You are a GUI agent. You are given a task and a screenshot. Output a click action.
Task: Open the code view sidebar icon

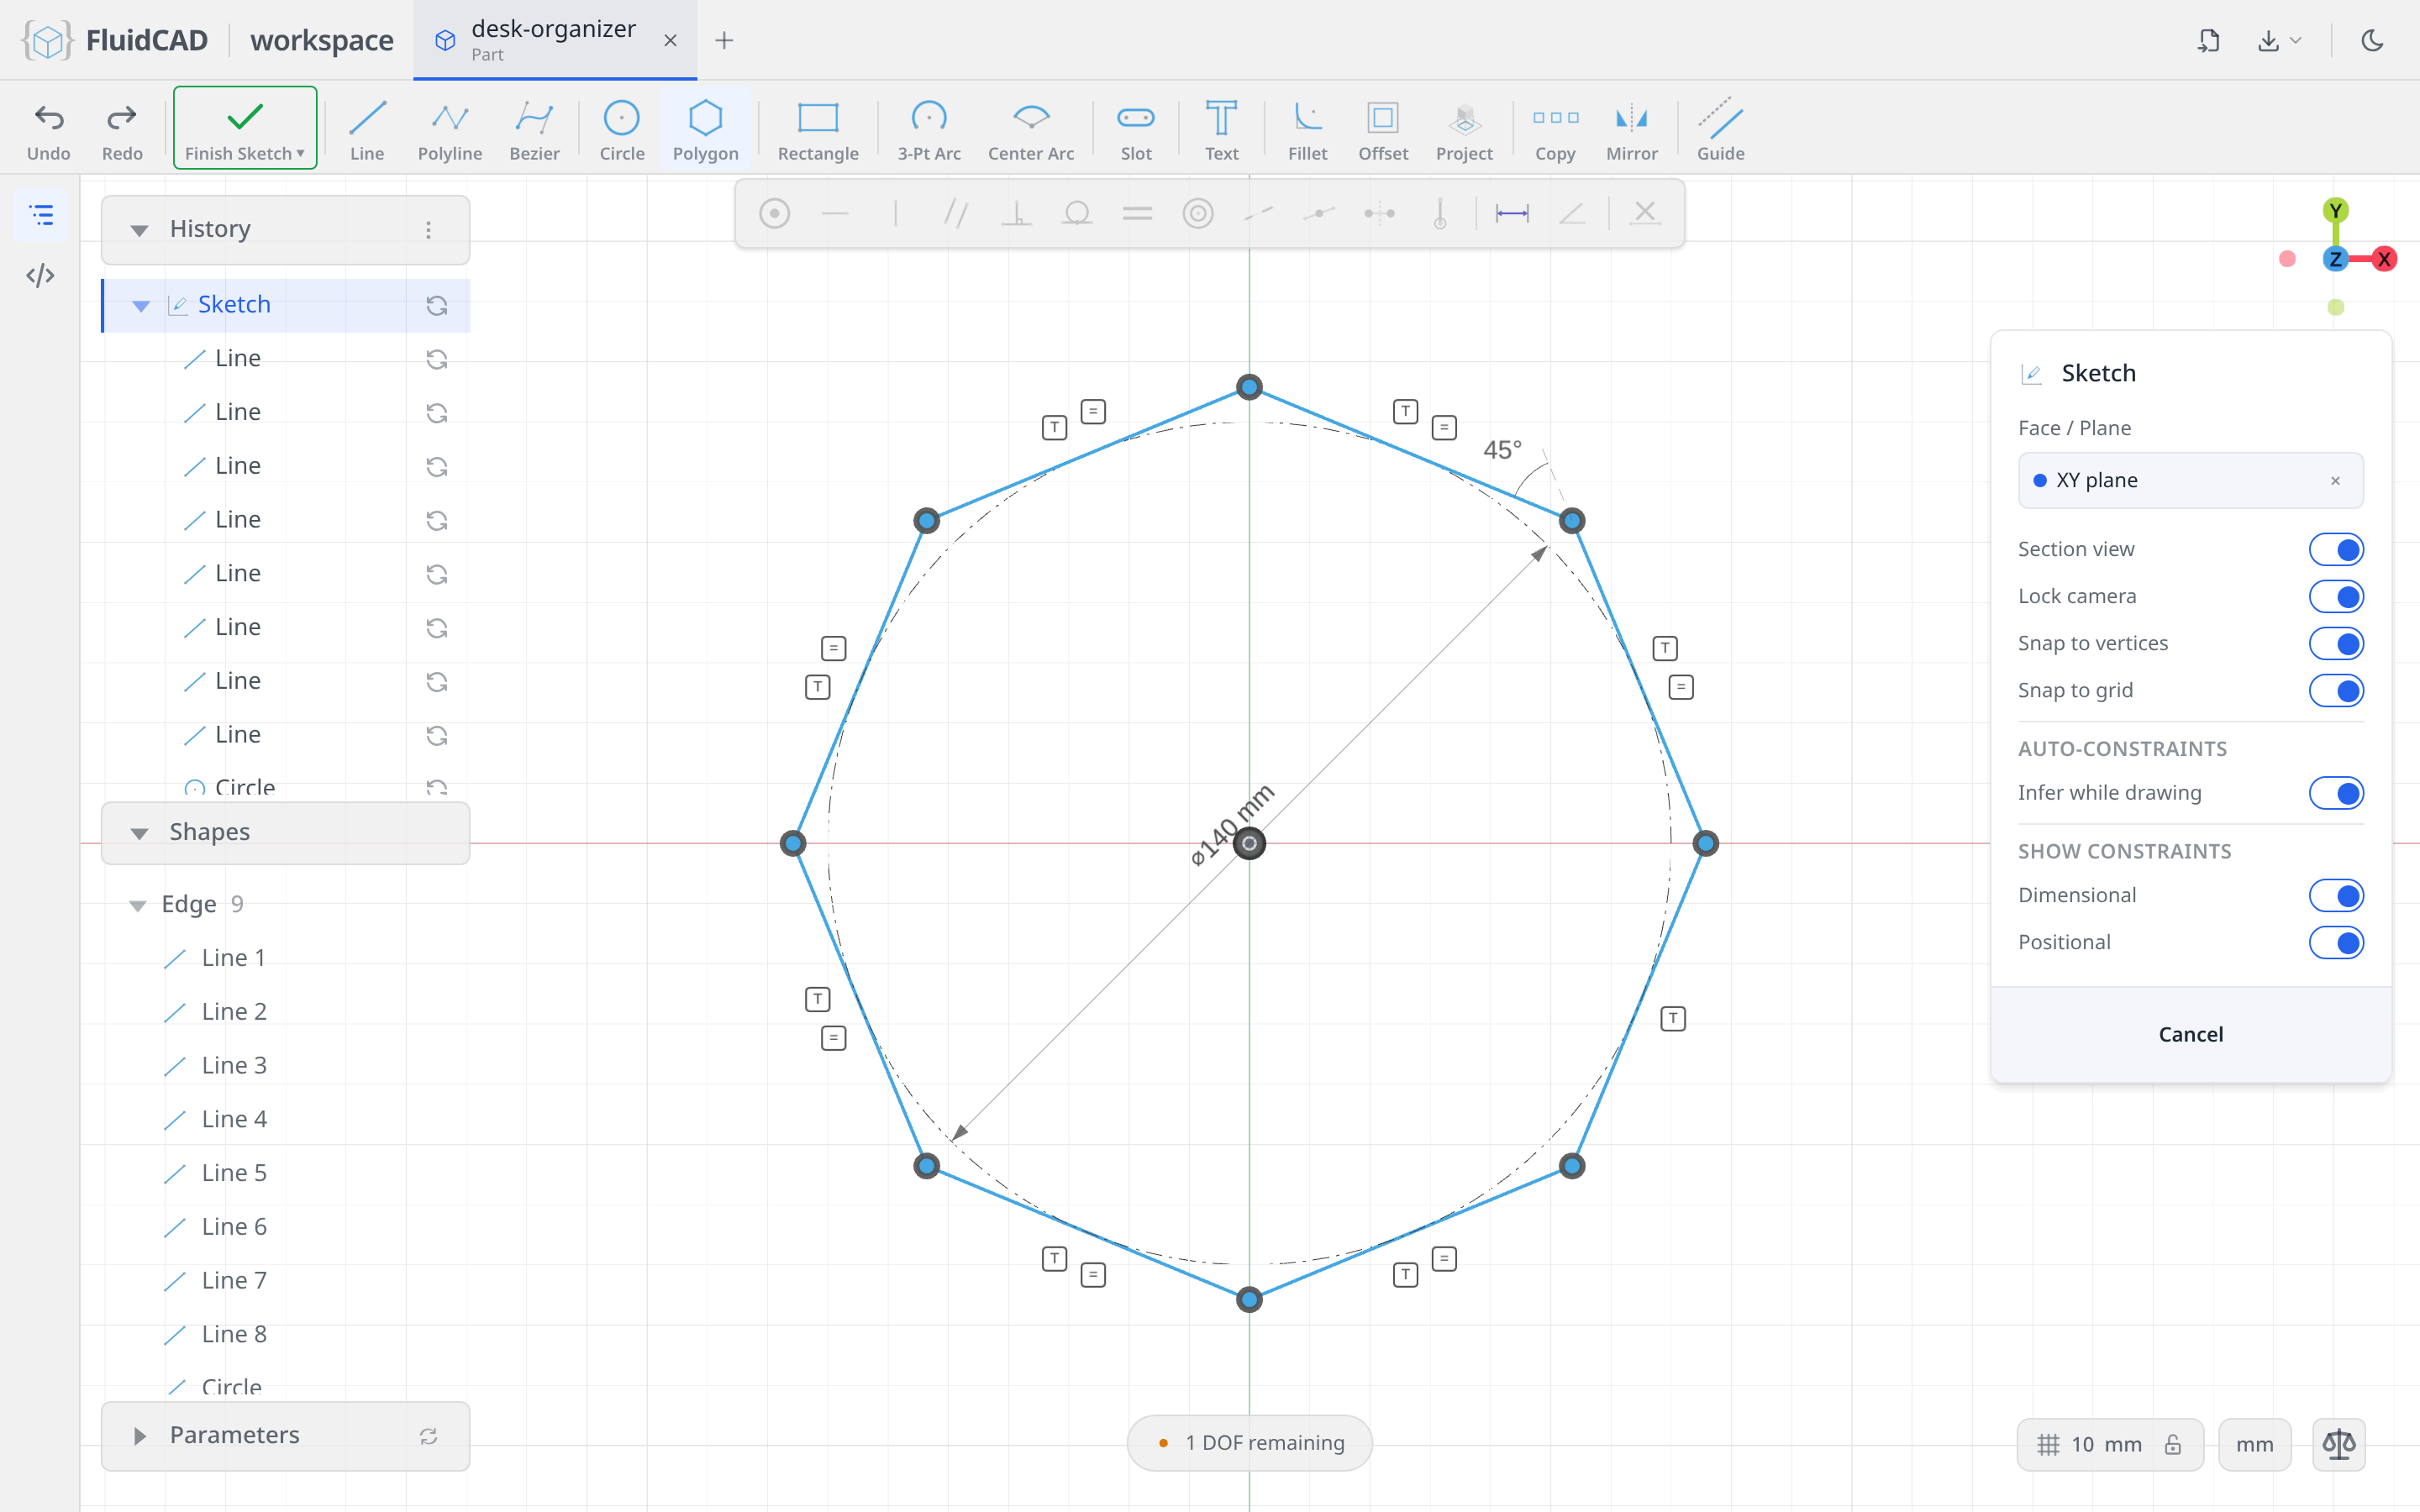tap(40, 275)
